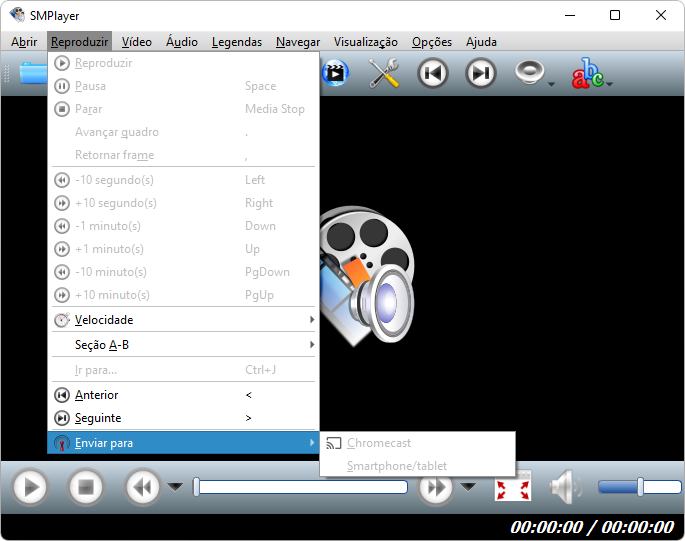Choose Chromecast from the submenu
Image resolution: width=685 pixels, height=541 pixels.
[x=418, y=443]
